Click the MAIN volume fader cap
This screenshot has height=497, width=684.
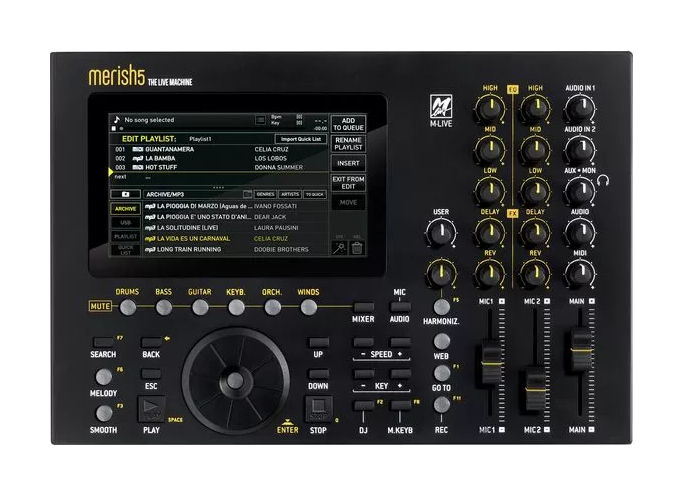click(x=581, y=350)
